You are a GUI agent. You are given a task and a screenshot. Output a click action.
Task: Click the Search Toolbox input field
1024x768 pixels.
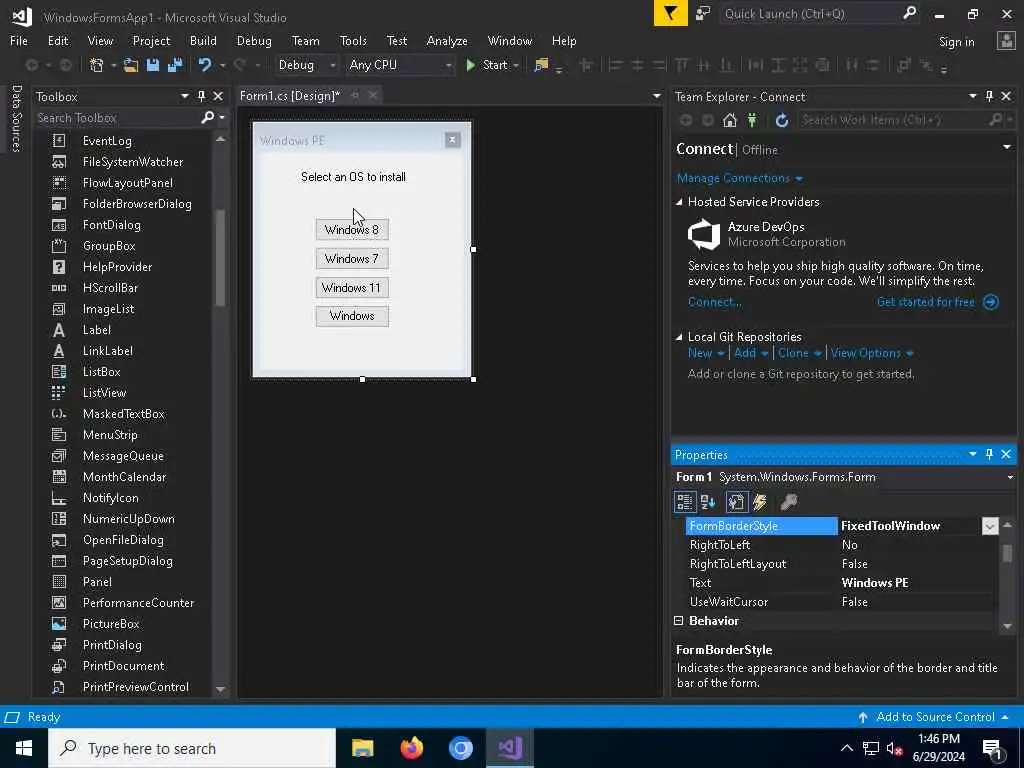118,118
